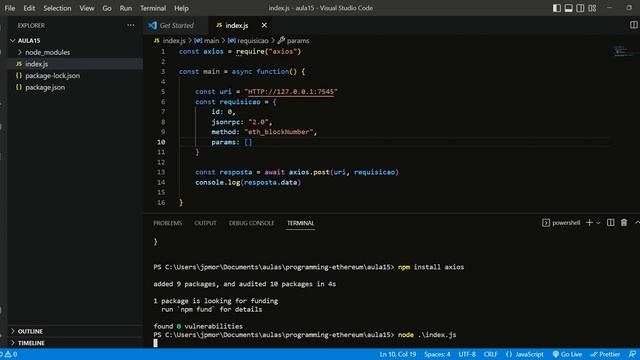
Task: Create a new terminal with plus icon
Action: point(589,223)
